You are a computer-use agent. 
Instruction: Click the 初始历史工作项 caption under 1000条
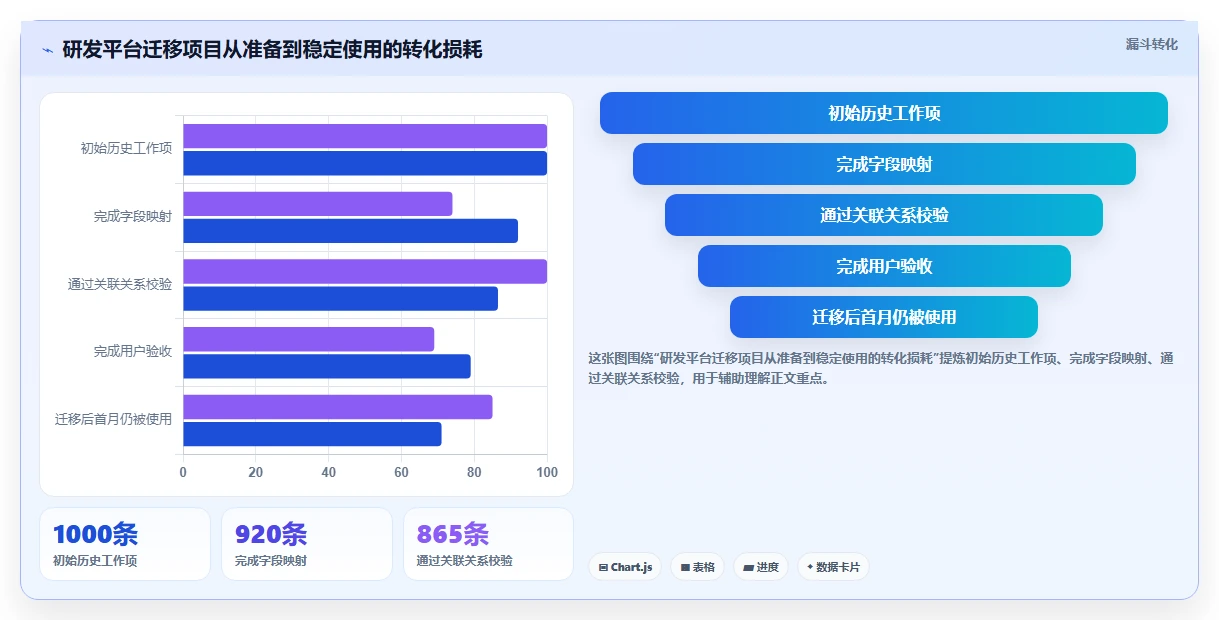(x=95, y=561)
